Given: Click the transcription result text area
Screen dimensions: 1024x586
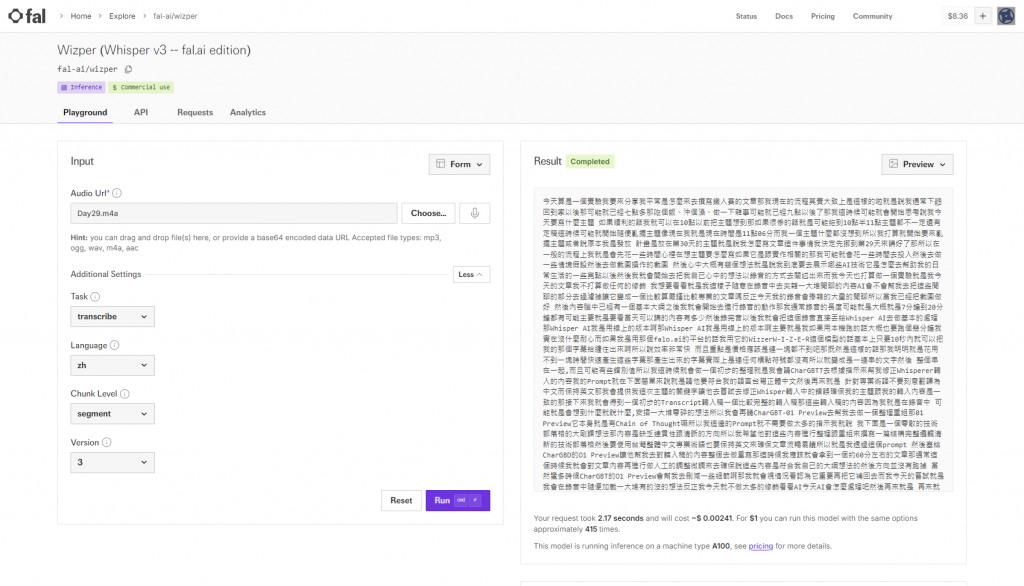Looking at the screenshot, I should tap(743, 340).
